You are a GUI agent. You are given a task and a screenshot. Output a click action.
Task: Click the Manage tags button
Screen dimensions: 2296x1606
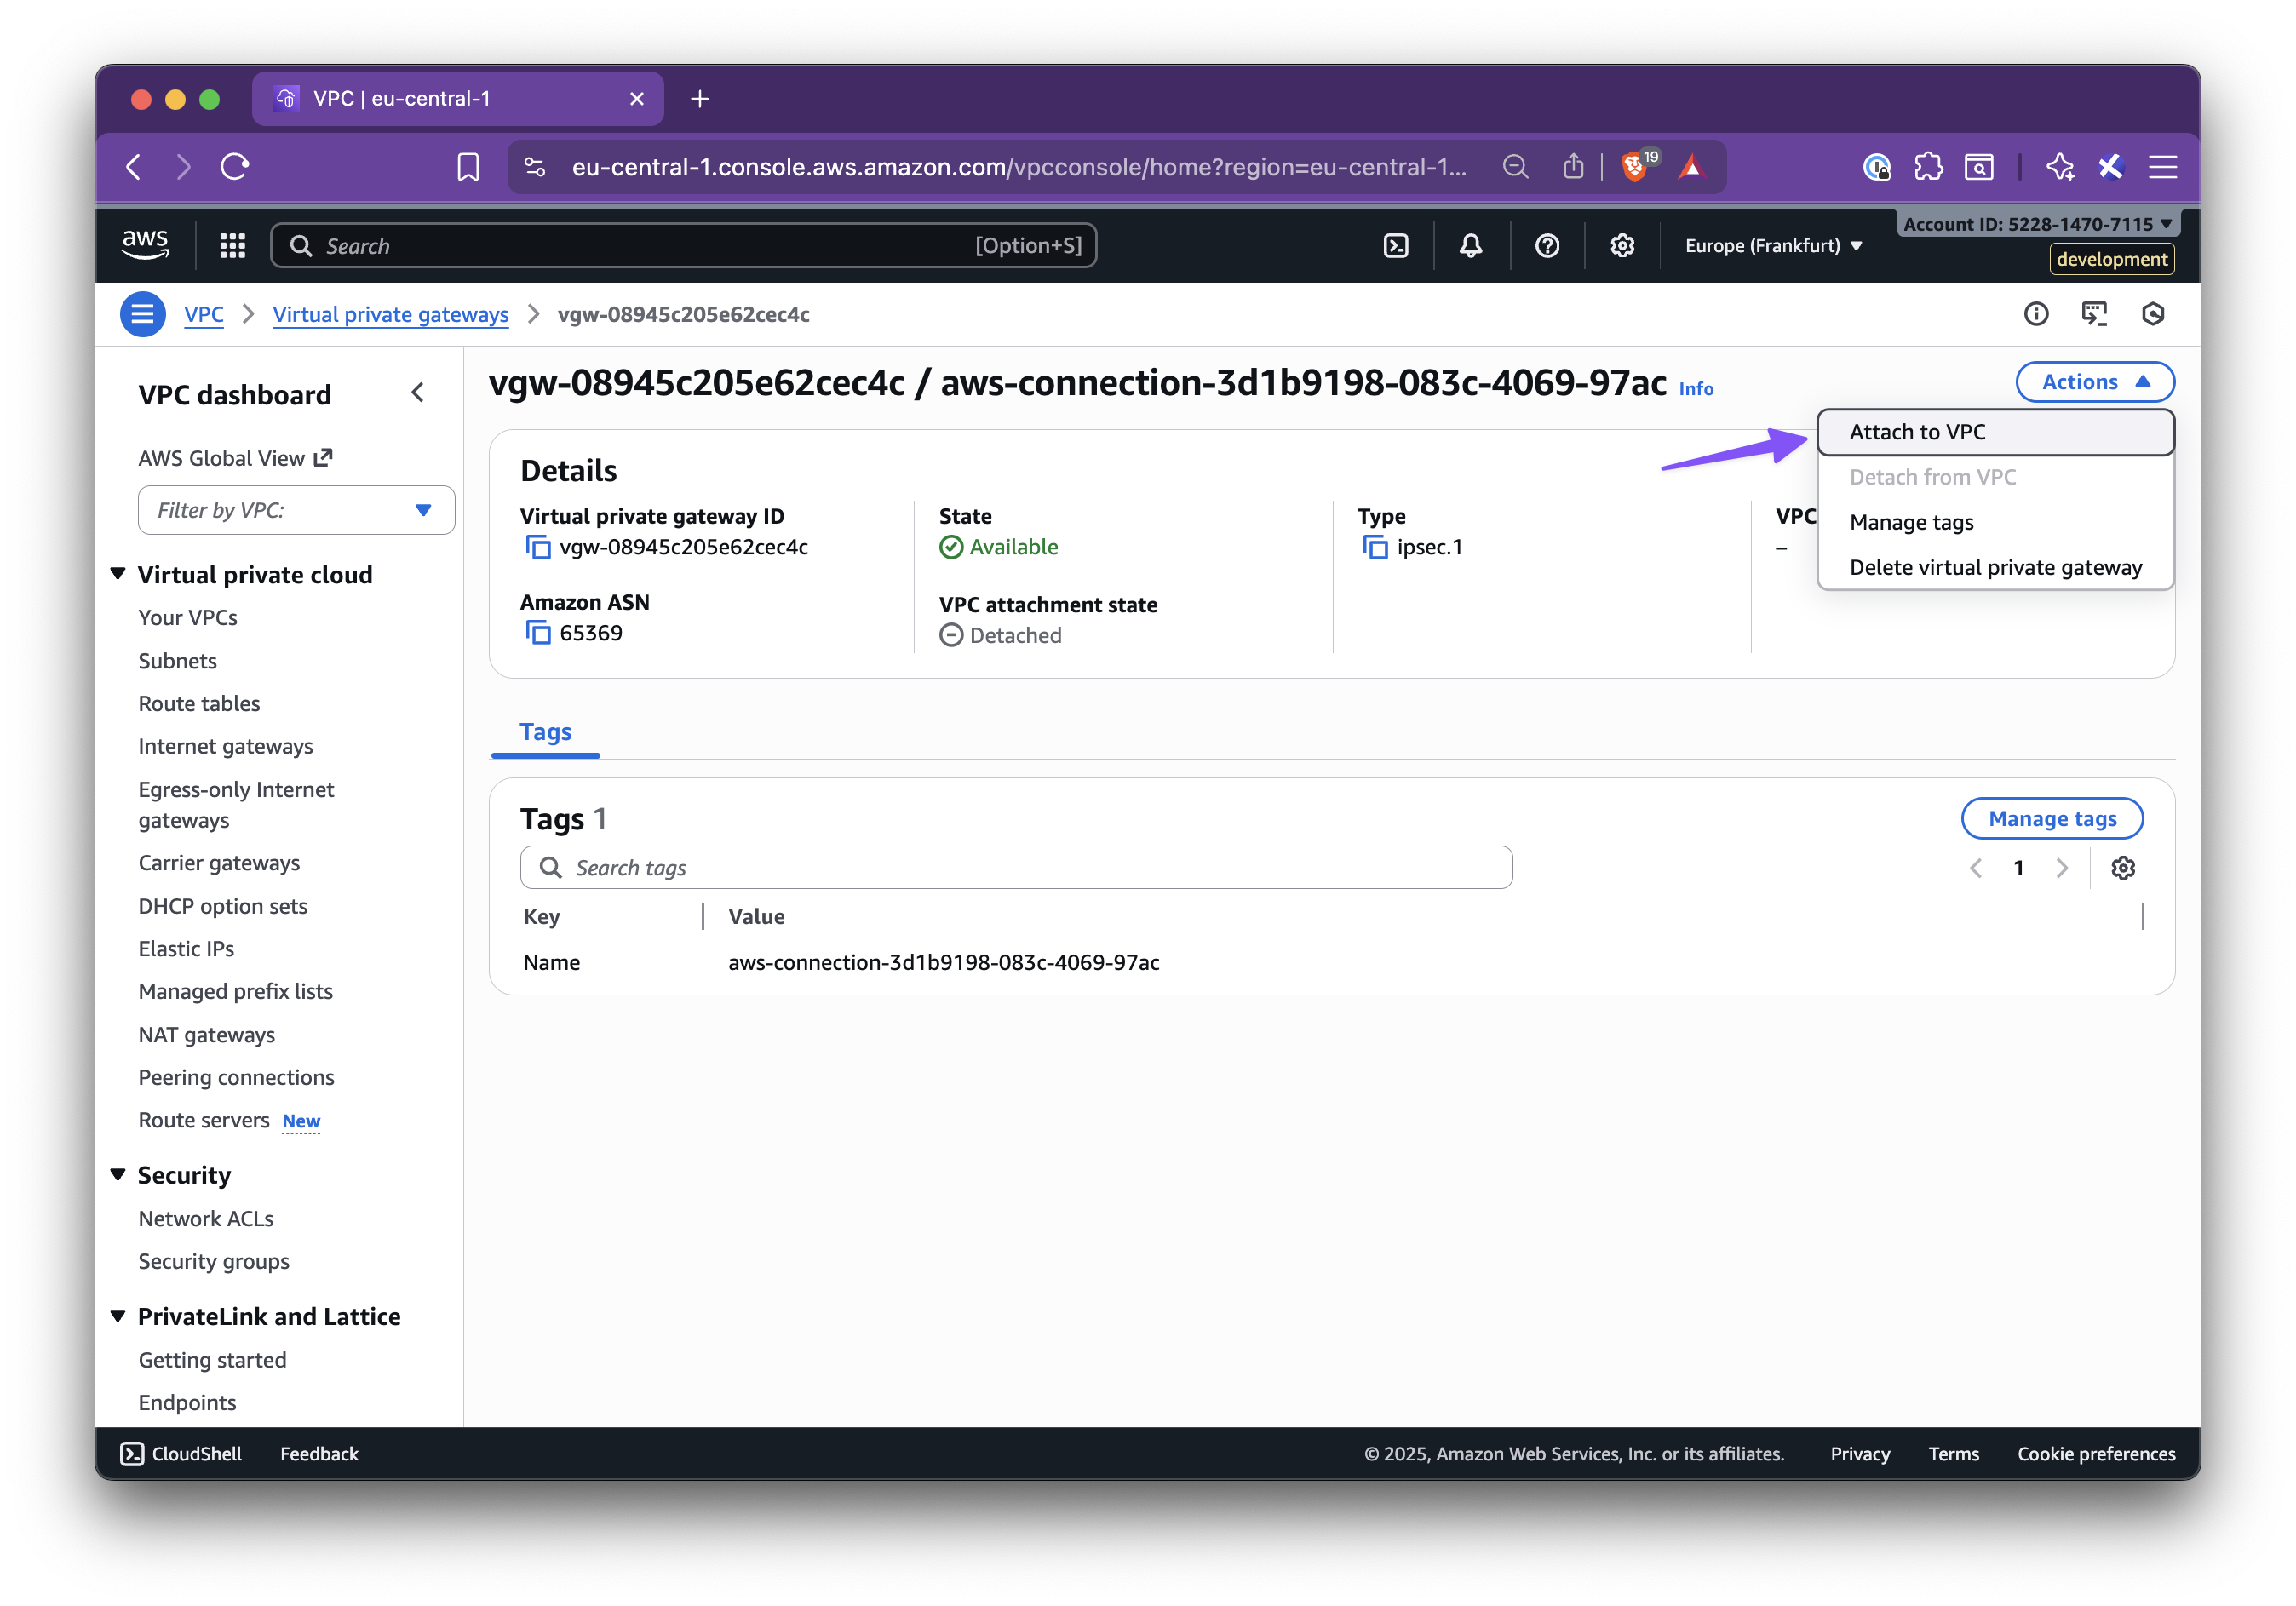pyautogui.click(x=2051, y=818)
